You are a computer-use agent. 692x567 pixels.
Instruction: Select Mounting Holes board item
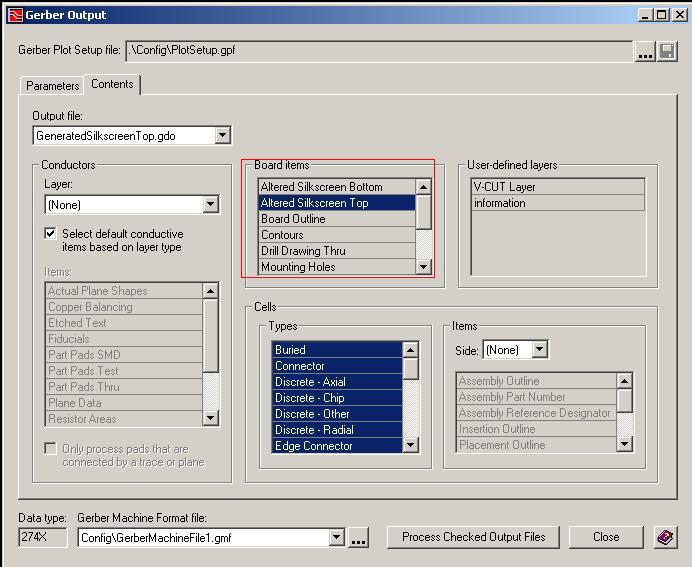[x=337, y=267]
